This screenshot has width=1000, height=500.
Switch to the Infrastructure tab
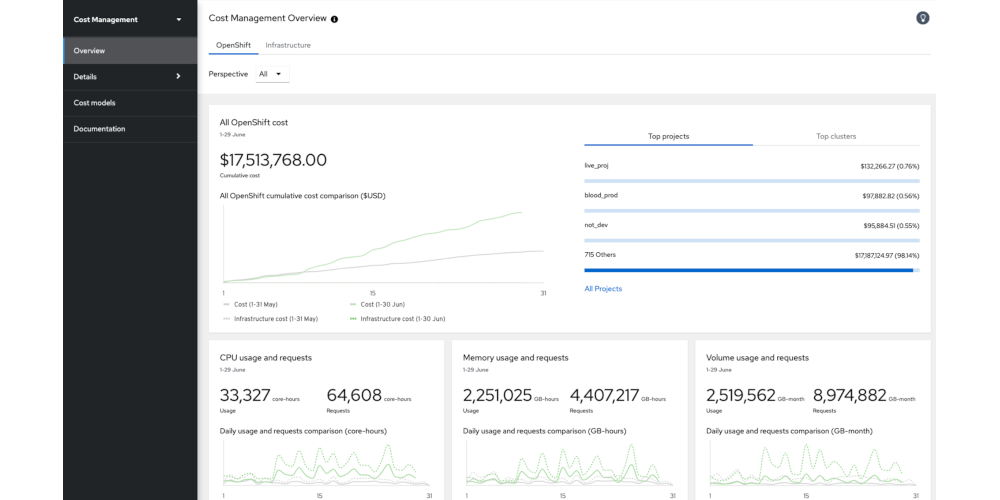288,45
